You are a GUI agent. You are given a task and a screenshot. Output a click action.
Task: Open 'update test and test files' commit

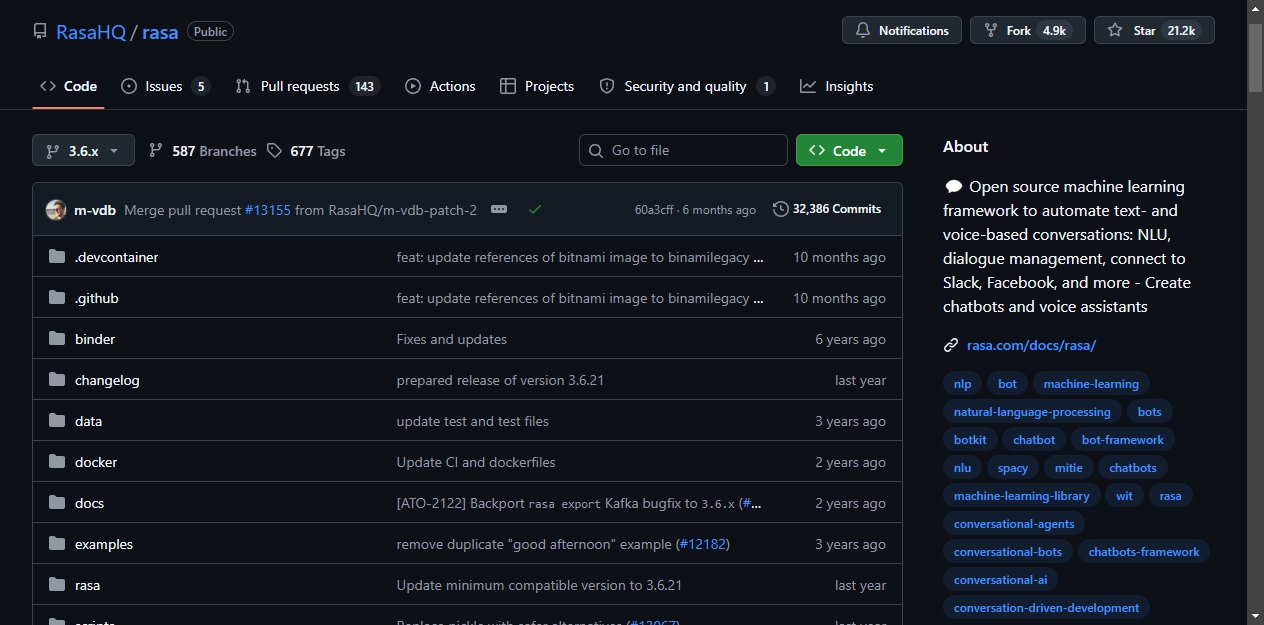473,421
